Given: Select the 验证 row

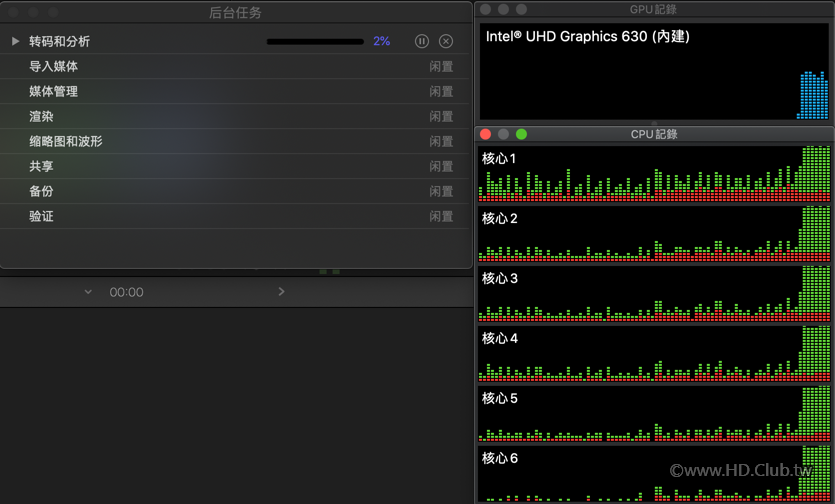Looking at the screenshot, I should pos(234,217).
